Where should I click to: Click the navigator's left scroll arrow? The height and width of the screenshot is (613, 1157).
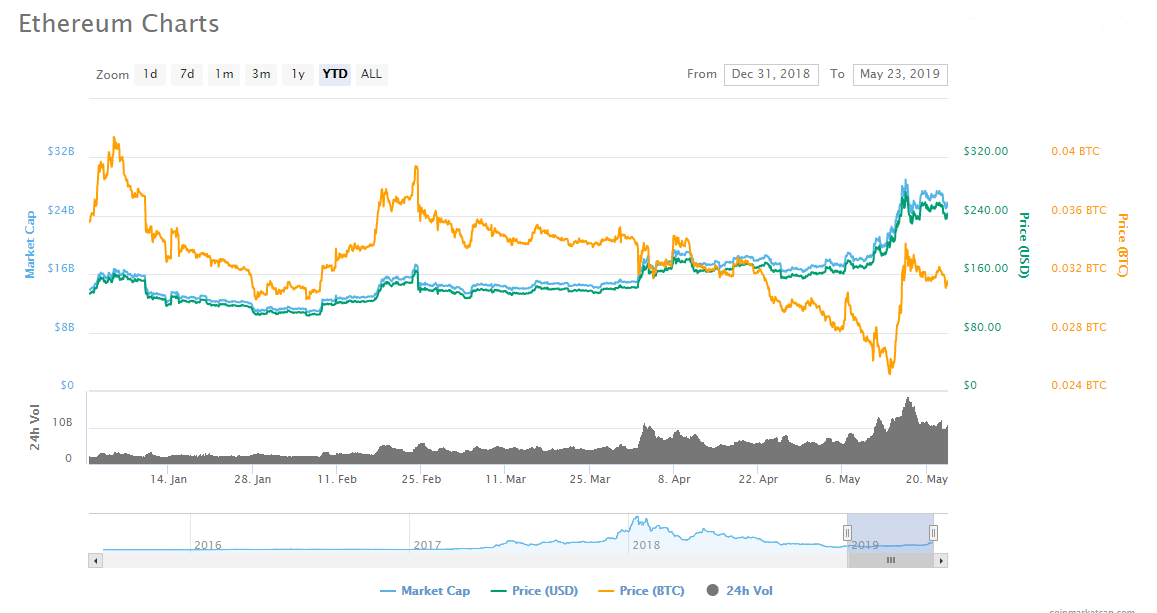click(x=95, y=561)
